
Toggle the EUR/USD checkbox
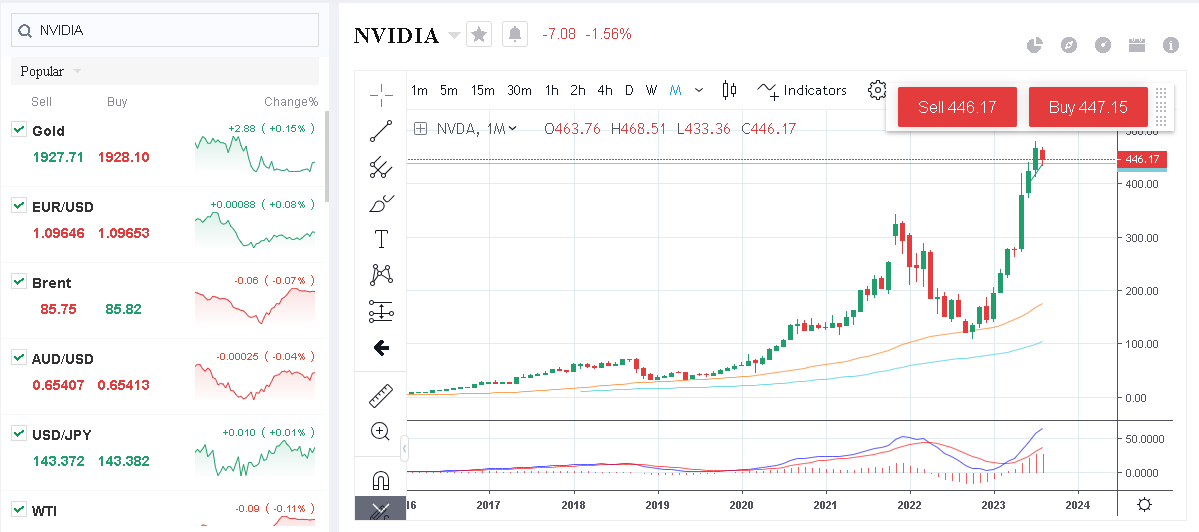tap(18, 205)
